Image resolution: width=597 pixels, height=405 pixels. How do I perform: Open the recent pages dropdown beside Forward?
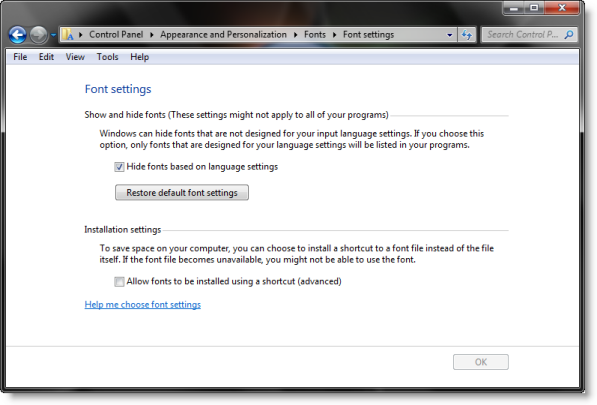[53, 35]
